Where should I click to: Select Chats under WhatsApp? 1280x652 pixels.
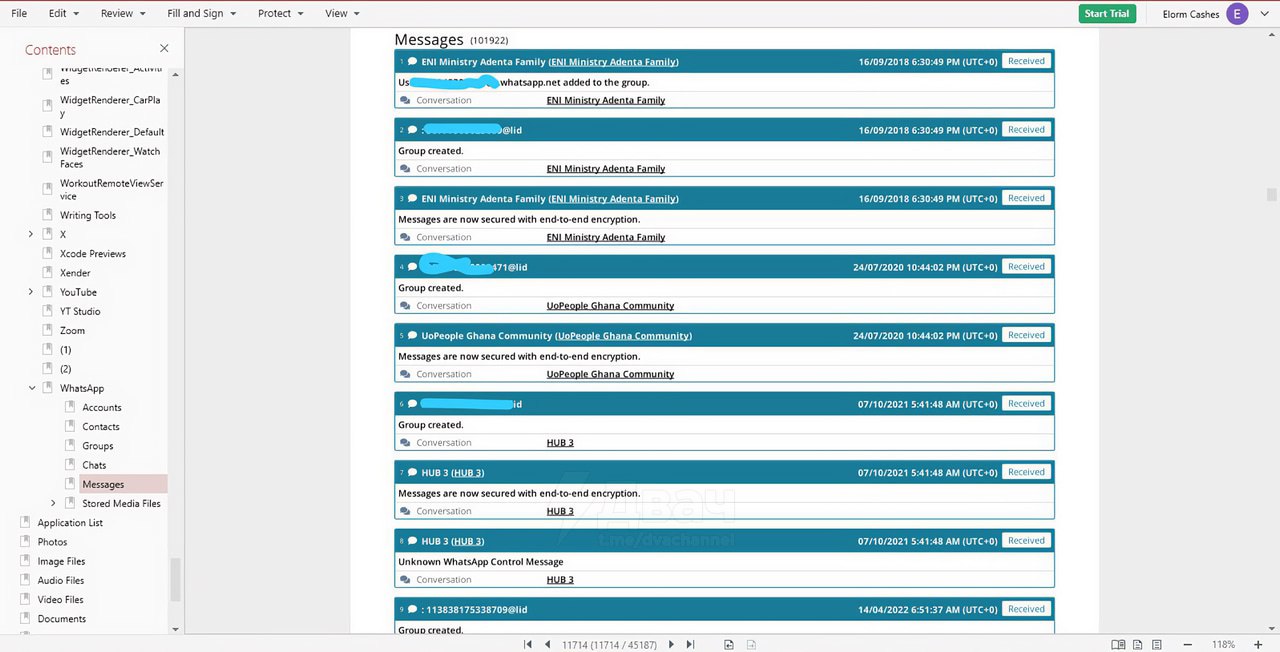click(x=94, y=465)
